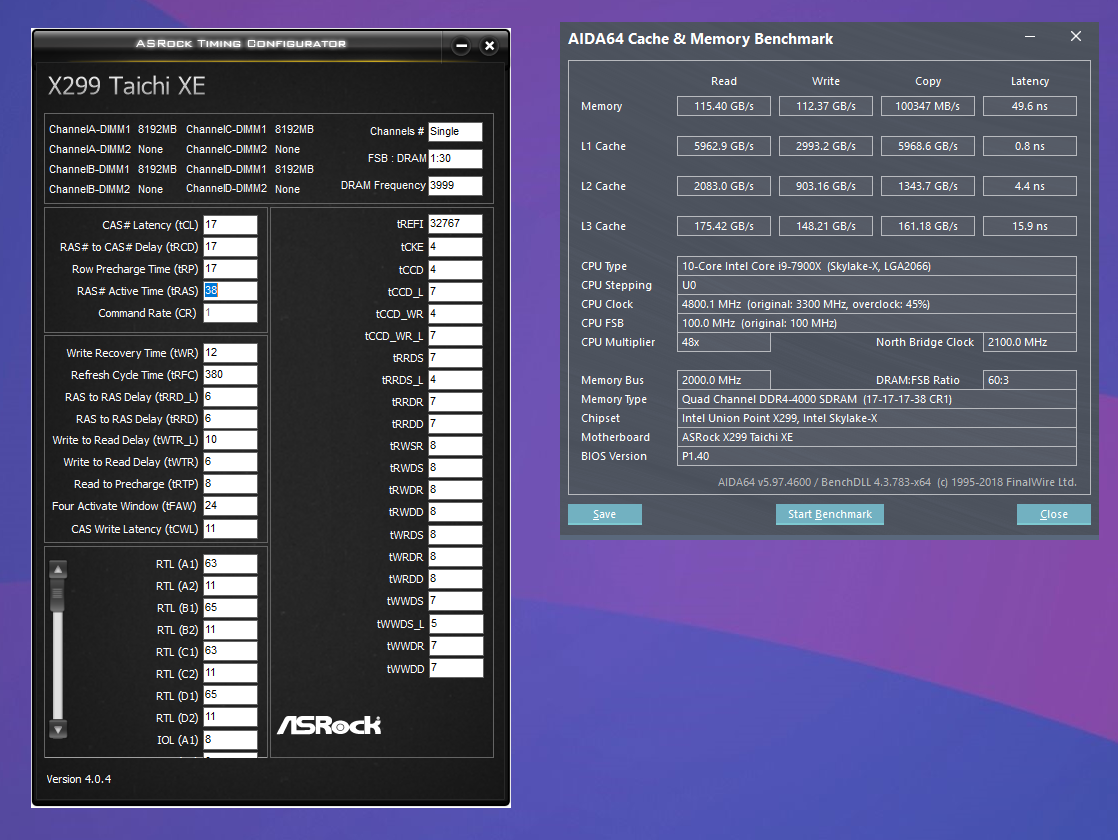Click the L1 Cache Read value 5962.9 GB/s

(x=724, y=146)
